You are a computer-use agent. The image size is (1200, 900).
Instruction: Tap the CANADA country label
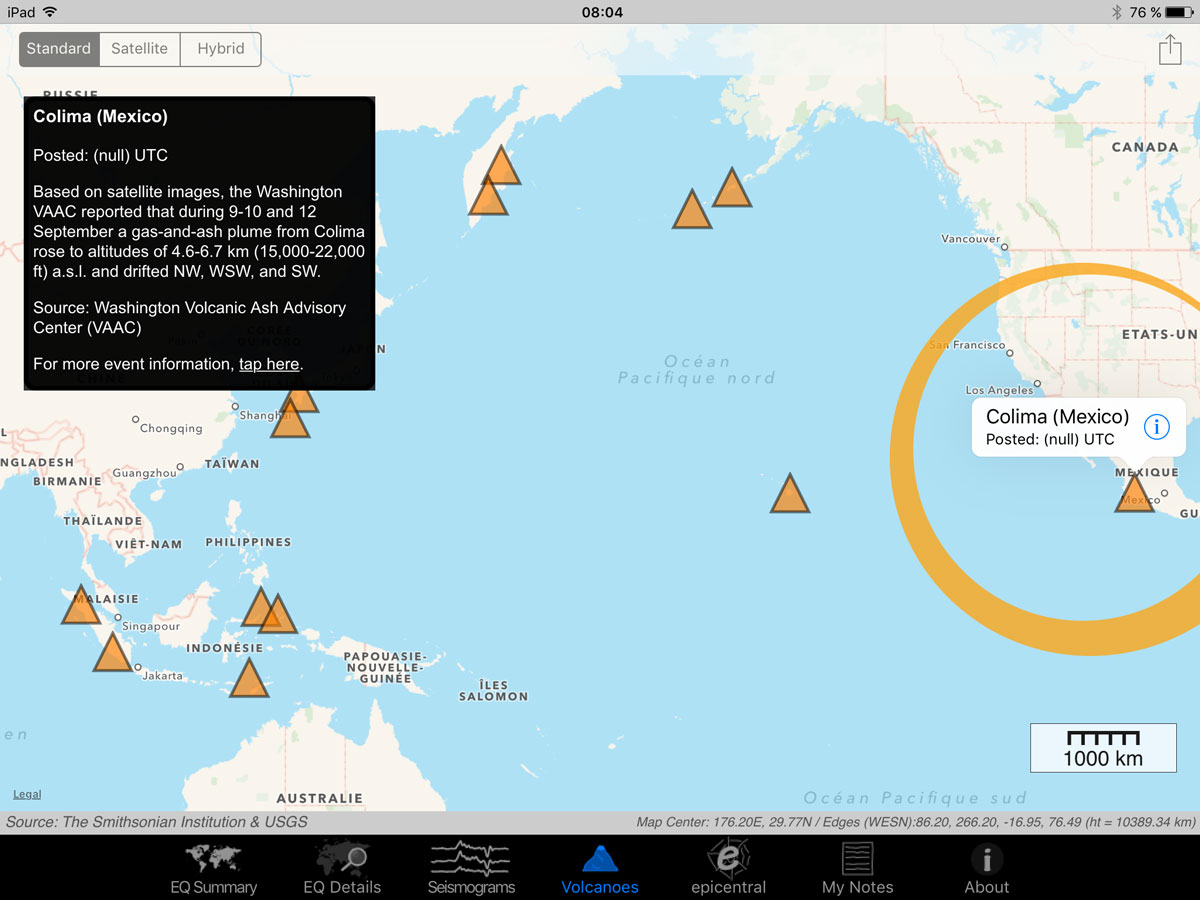click(x=1145, y=147)
